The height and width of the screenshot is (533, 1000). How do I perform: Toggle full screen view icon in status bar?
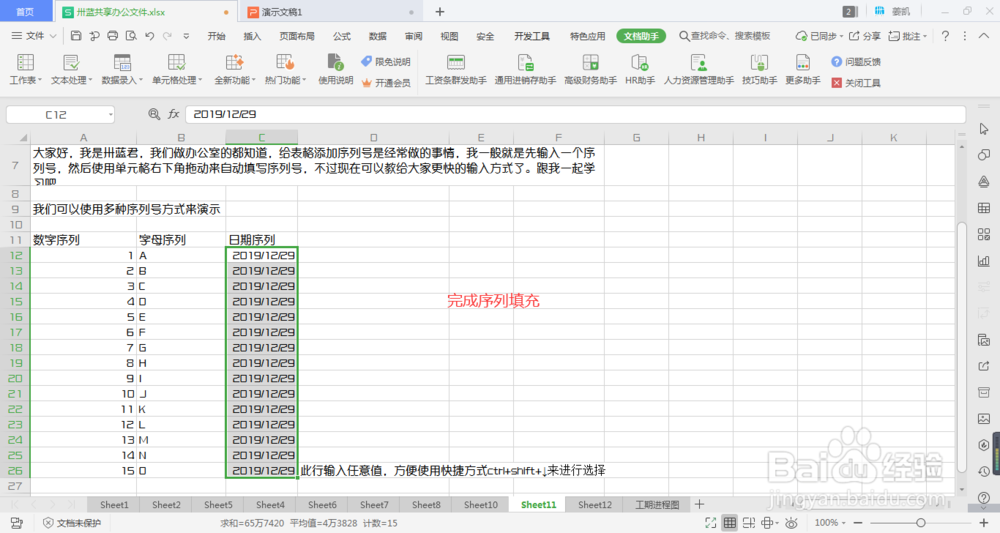click(710, 523)
